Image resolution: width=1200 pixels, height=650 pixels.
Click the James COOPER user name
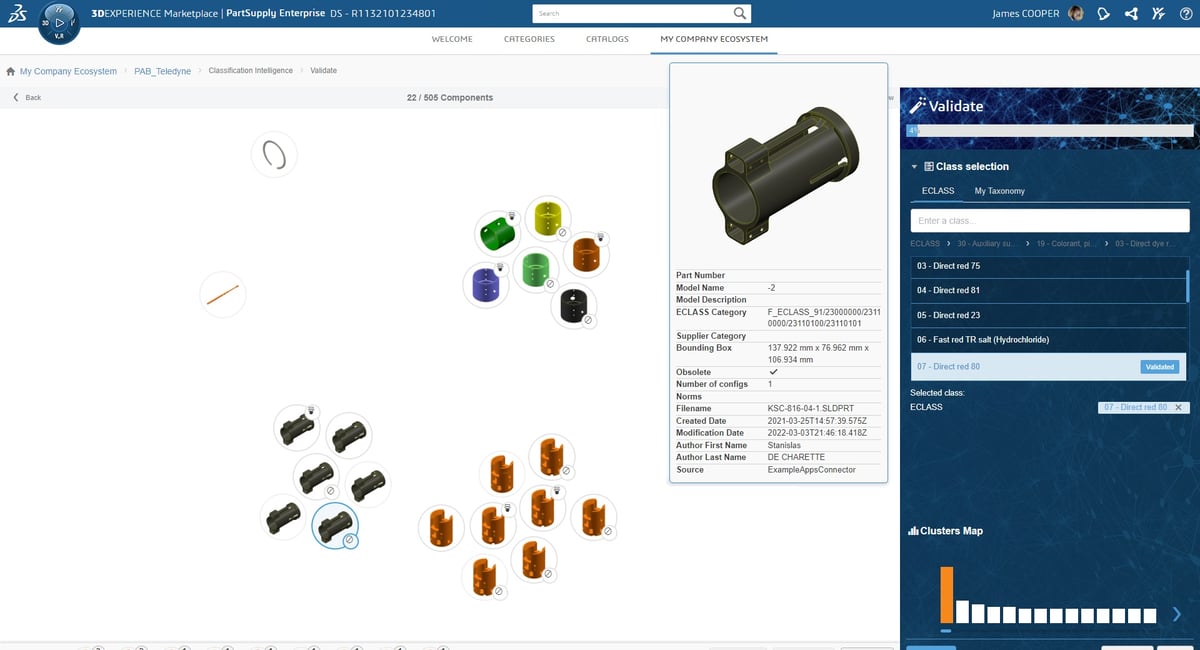click(x=1025, y=14)
